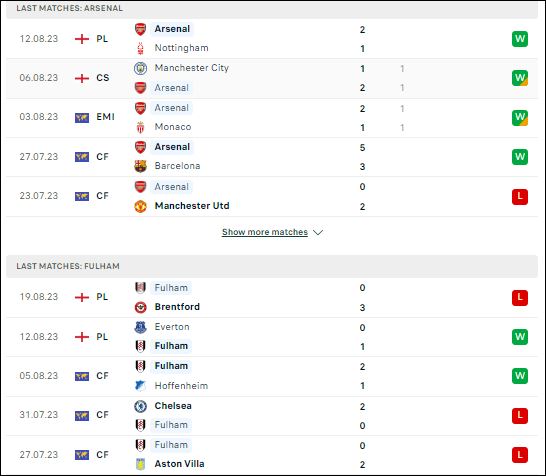Open the Manchester Utd team name link
Image resolution: width=546 pixels, height=476 pixels.
[x=192, y=206]
